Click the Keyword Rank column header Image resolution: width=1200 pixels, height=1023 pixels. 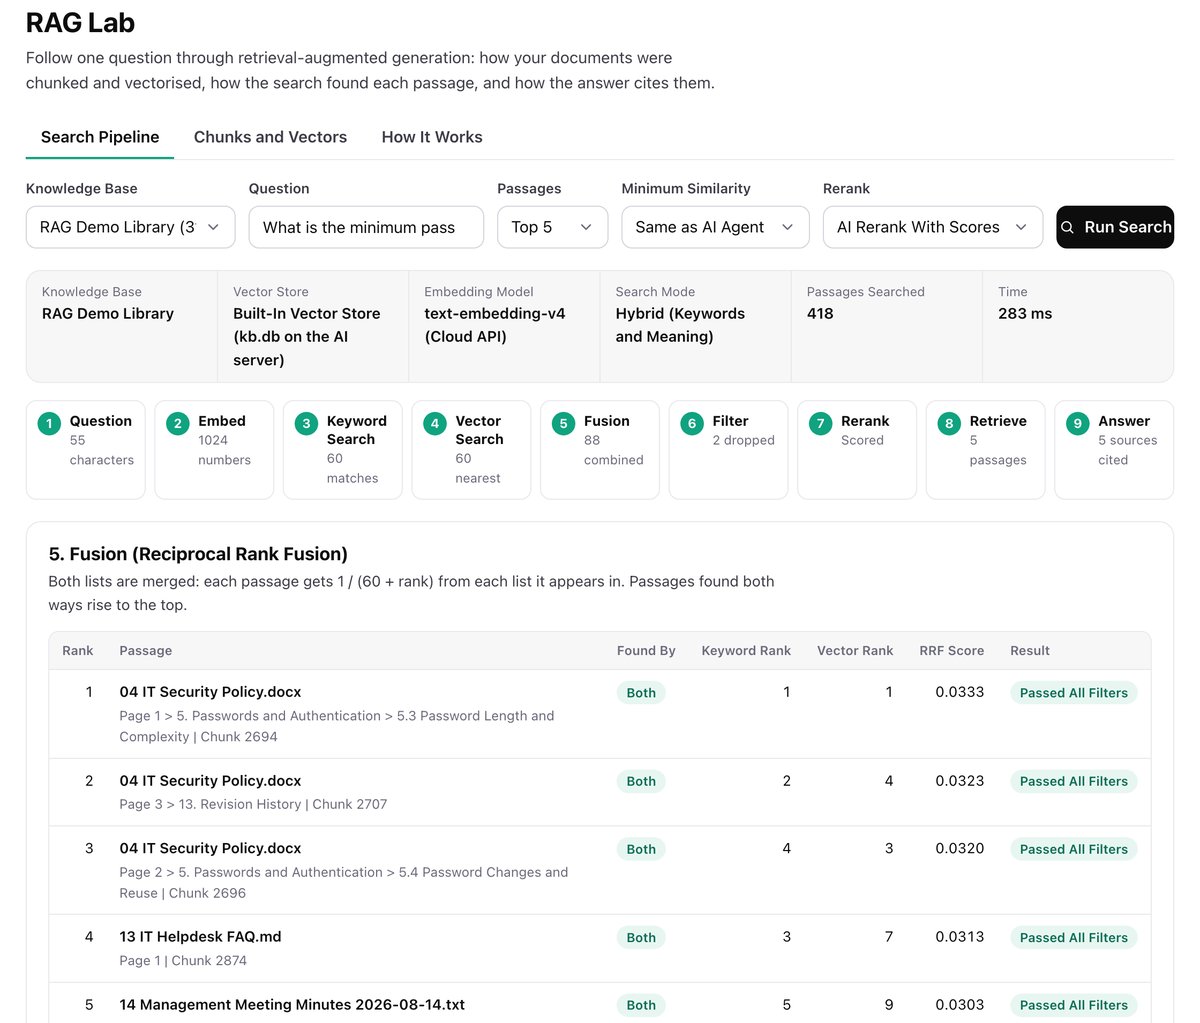pos(746,650)
